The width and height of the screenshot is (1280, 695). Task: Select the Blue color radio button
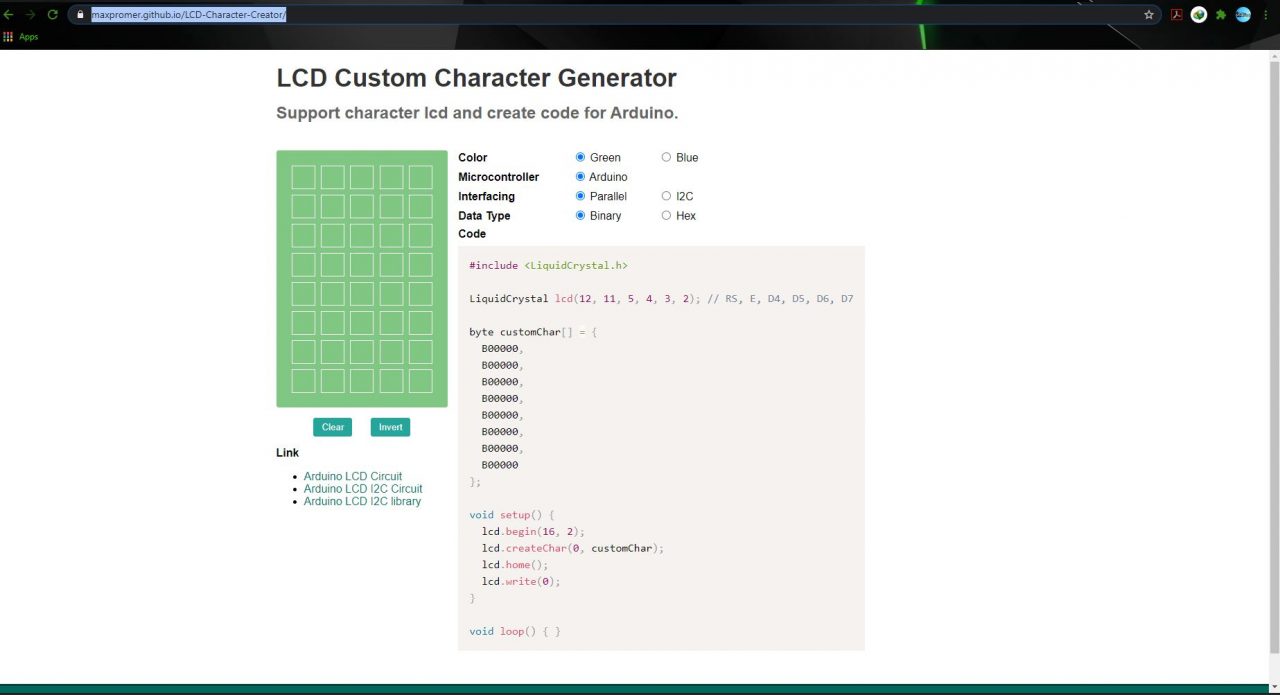666,157
